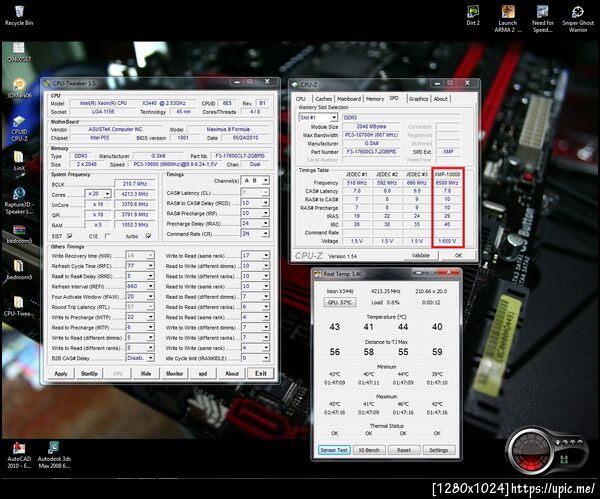Open the Slot #1 dropdown in CPU-Z
Screen dimensions: 600x499
pos(318,117)
